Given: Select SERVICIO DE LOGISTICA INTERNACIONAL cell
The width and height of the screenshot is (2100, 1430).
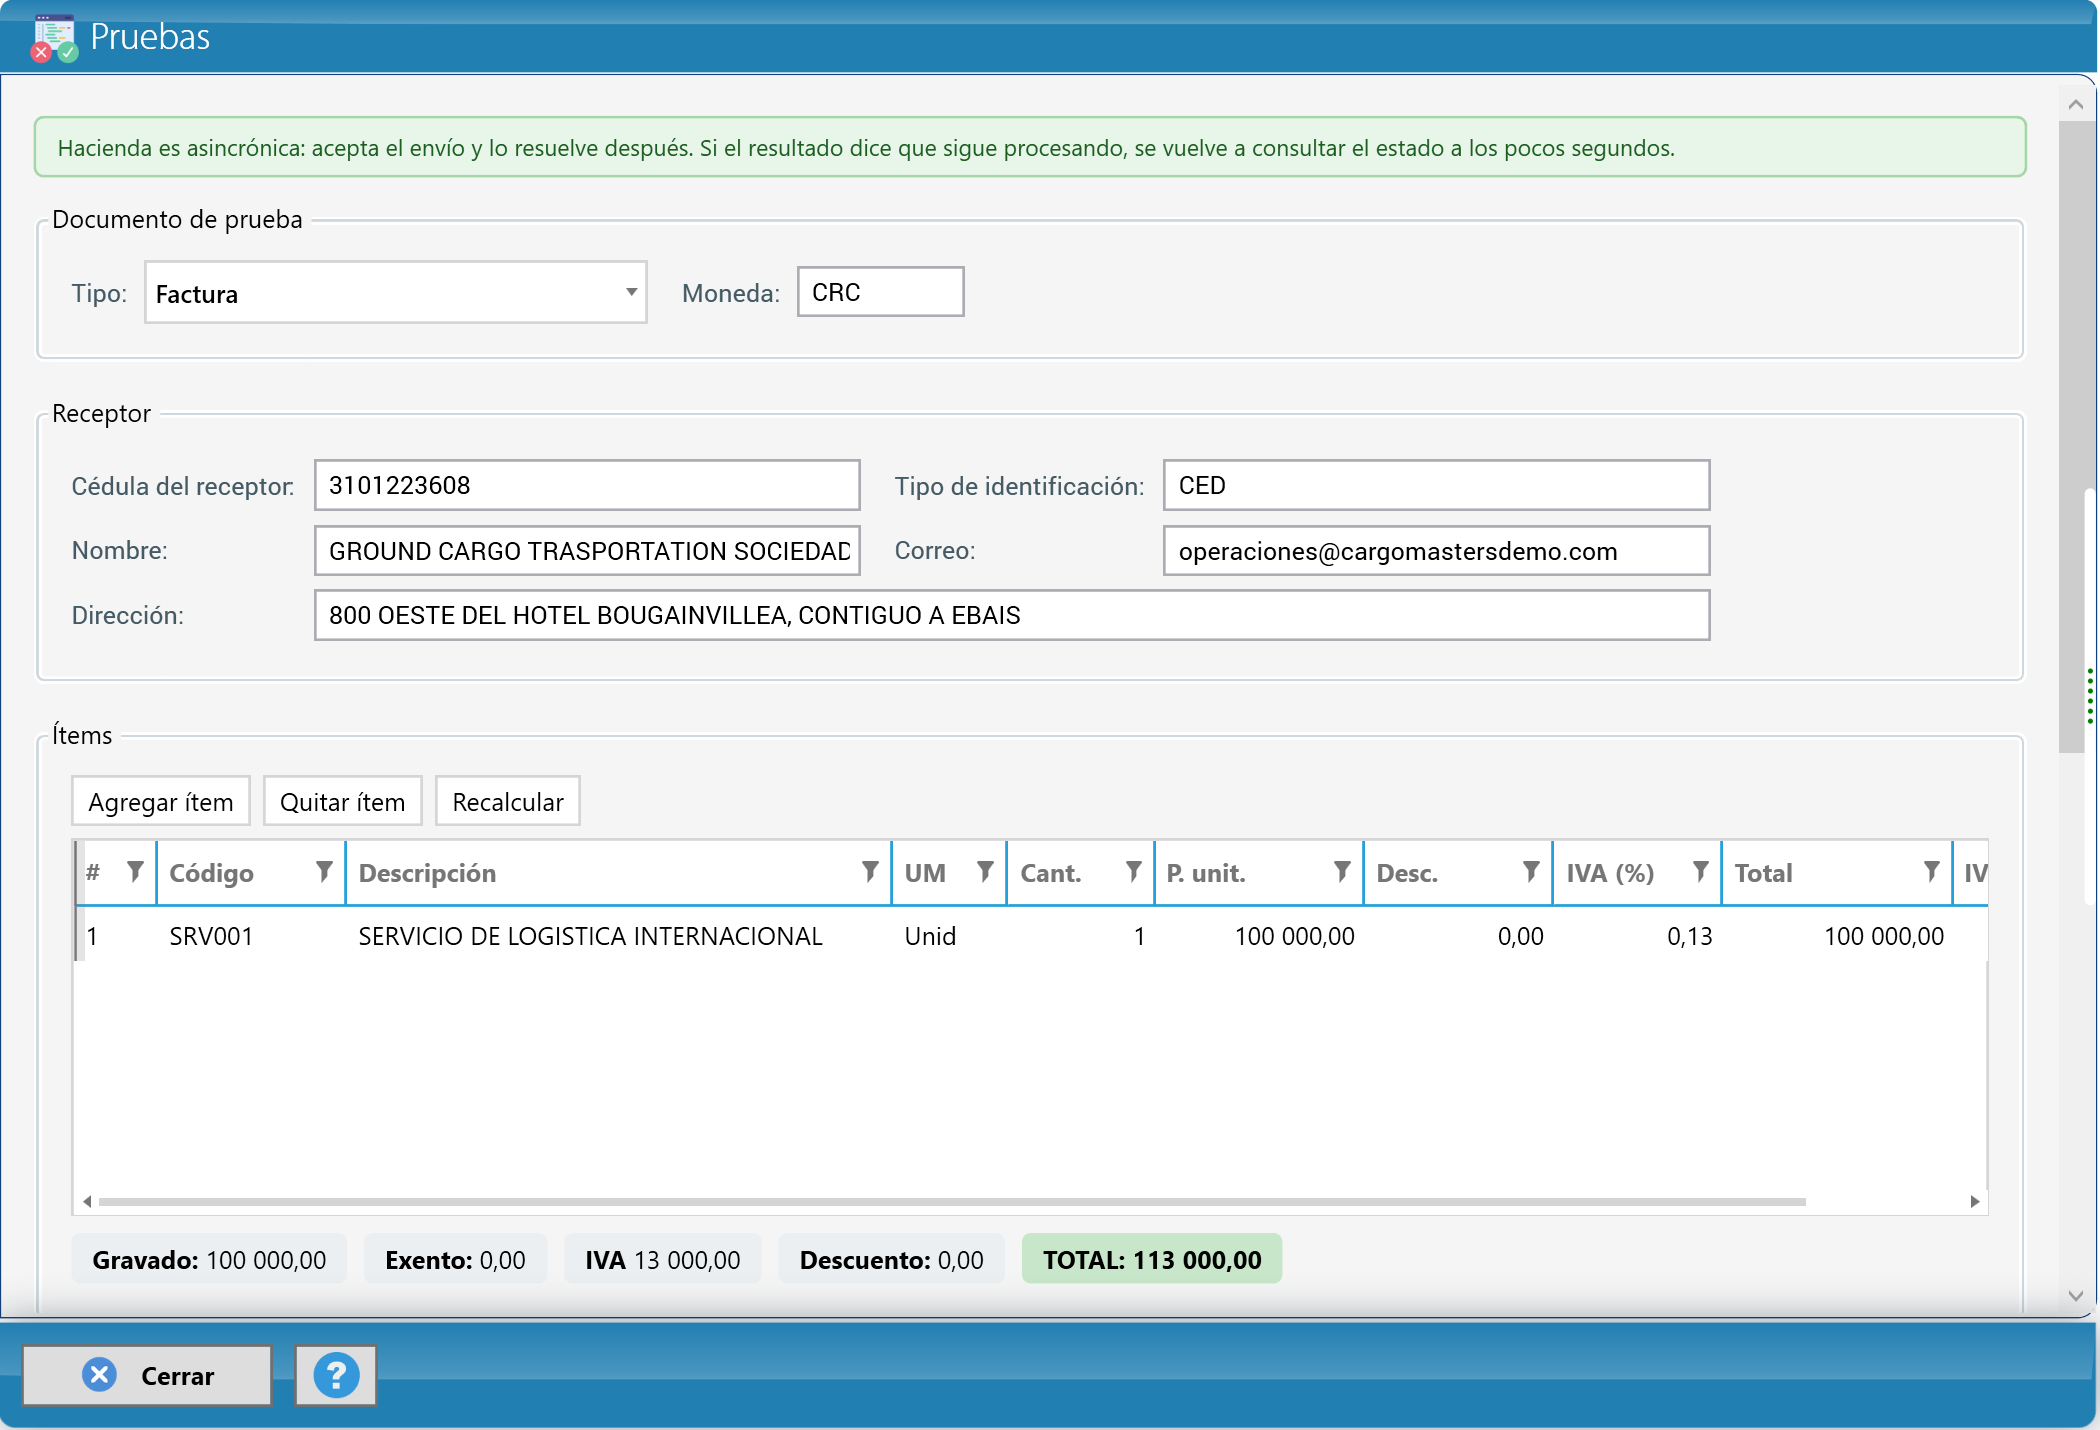Looking at the screenshot, I should [618, 936].
